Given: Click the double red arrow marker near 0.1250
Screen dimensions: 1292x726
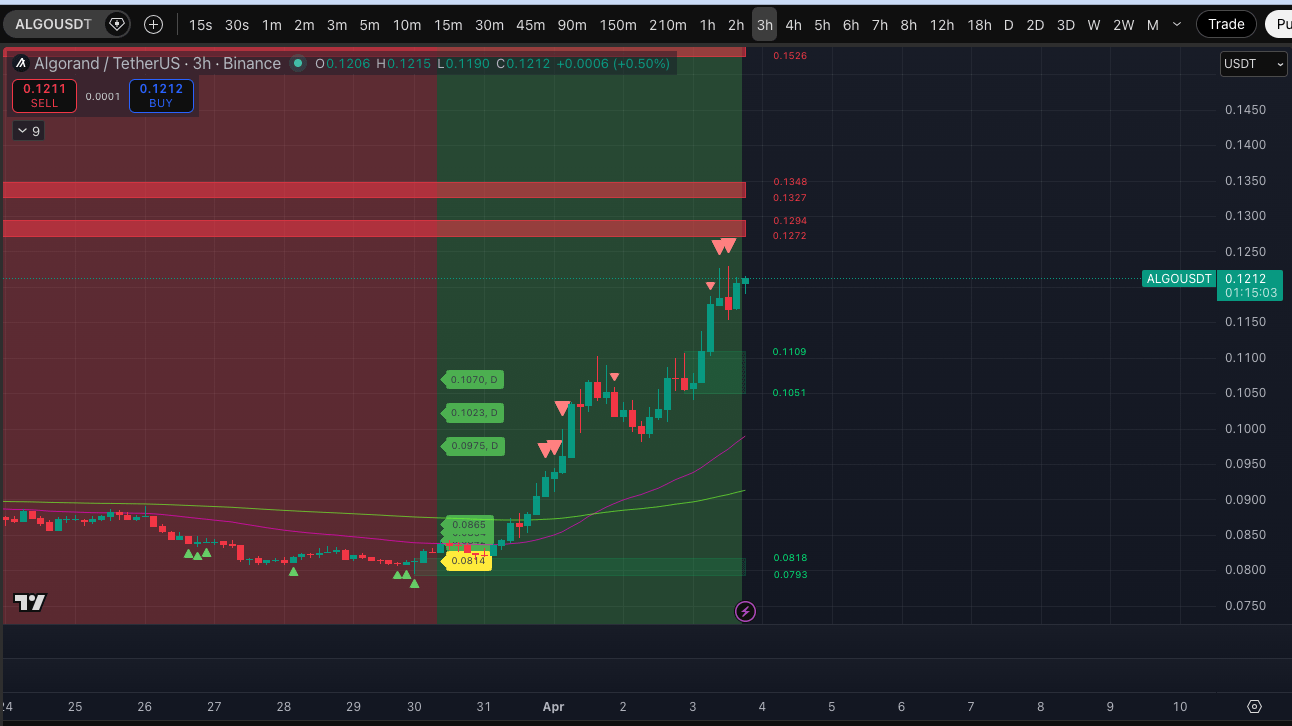Looking at the screenshot, I should (724, 246).
